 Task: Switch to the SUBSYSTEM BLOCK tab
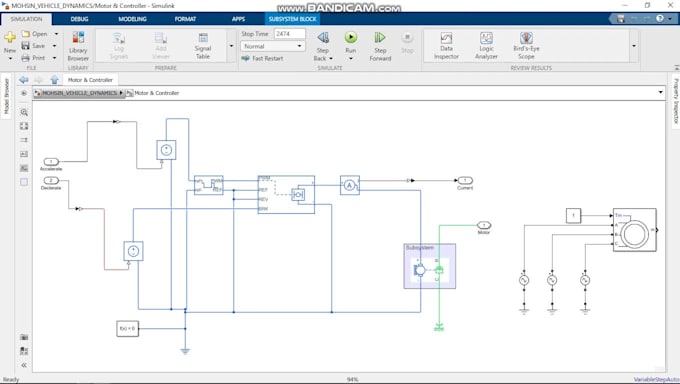(292, 19)
